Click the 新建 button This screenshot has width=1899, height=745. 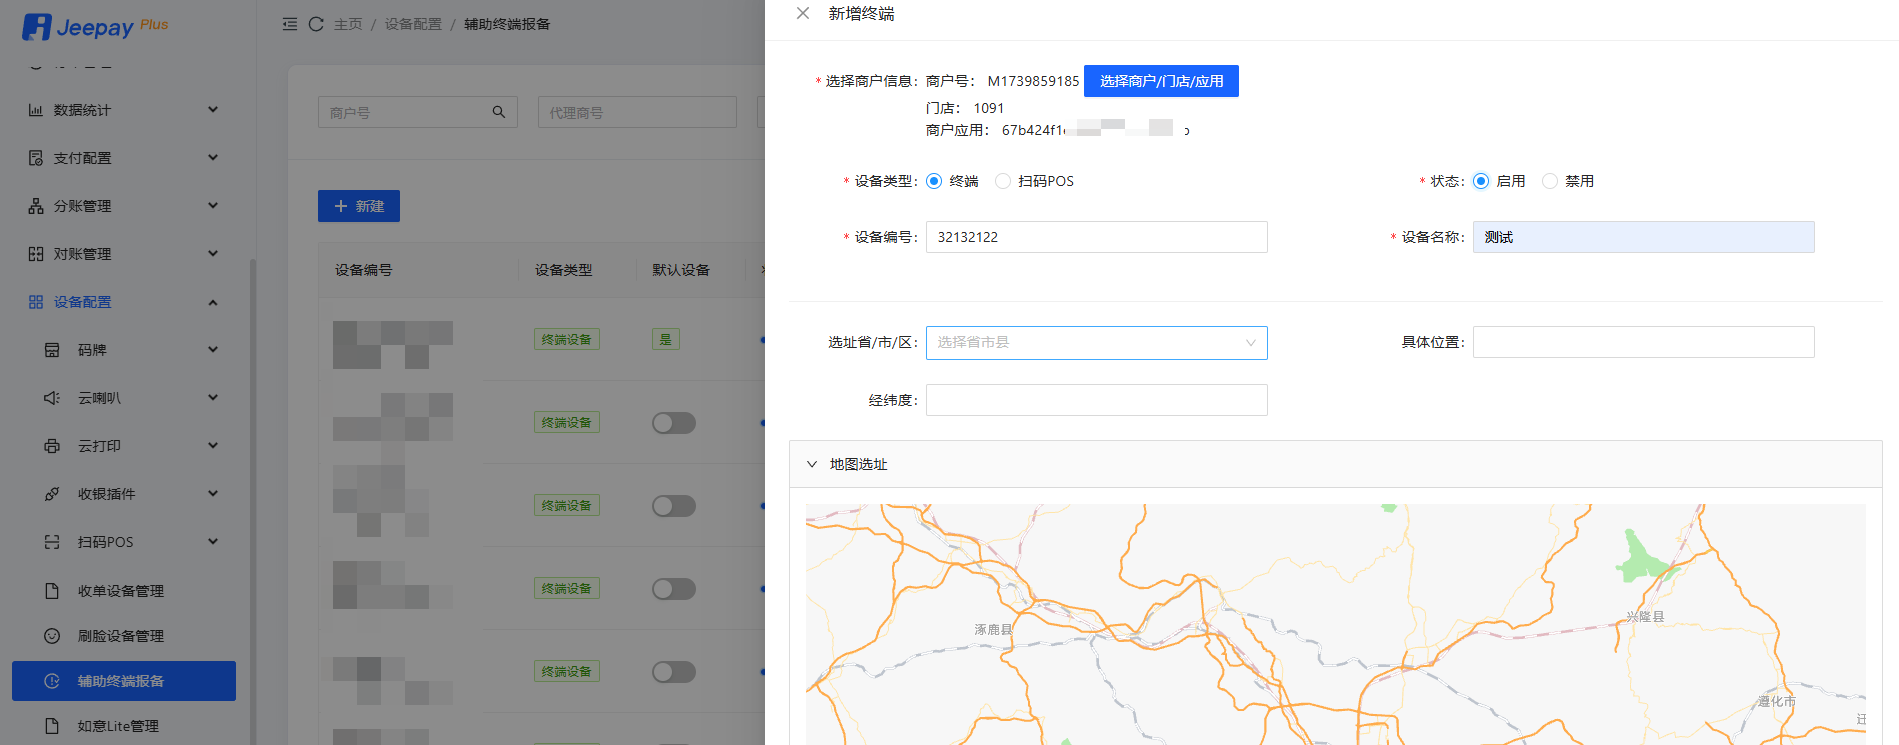[x=359, y=206]
